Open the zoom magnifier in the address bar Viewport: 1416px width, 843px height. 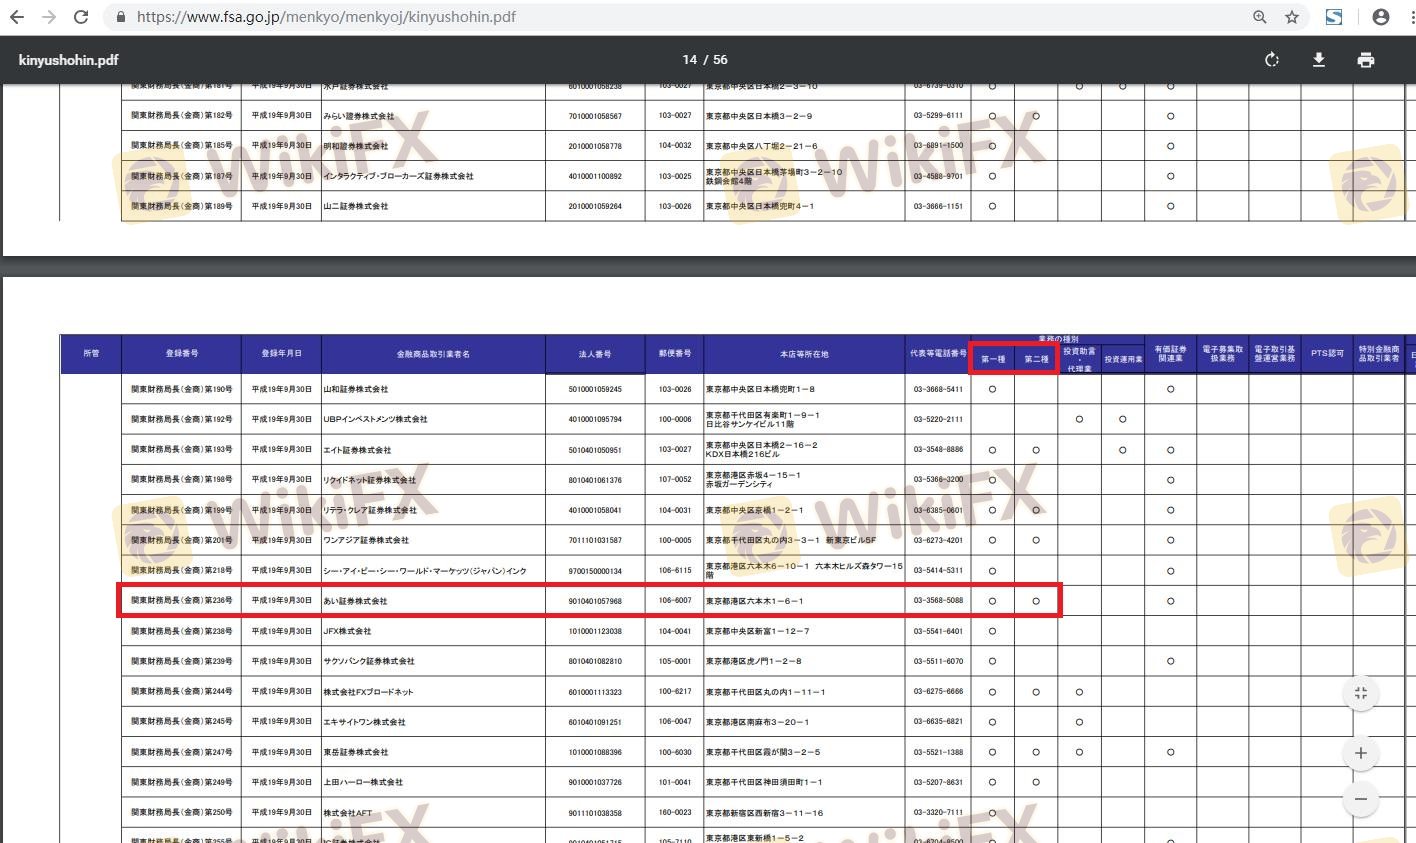click(x=1260, y=17)
